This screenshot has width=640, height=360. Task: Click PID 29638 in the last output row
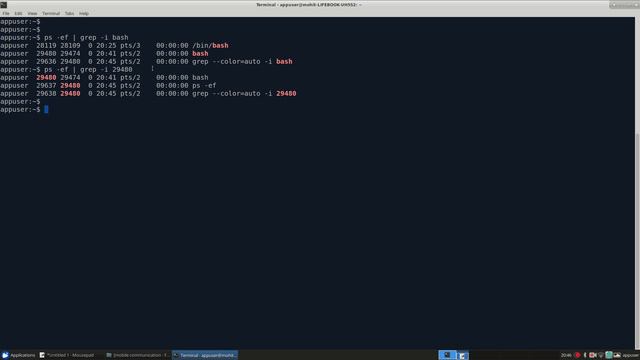coord(46,93)
